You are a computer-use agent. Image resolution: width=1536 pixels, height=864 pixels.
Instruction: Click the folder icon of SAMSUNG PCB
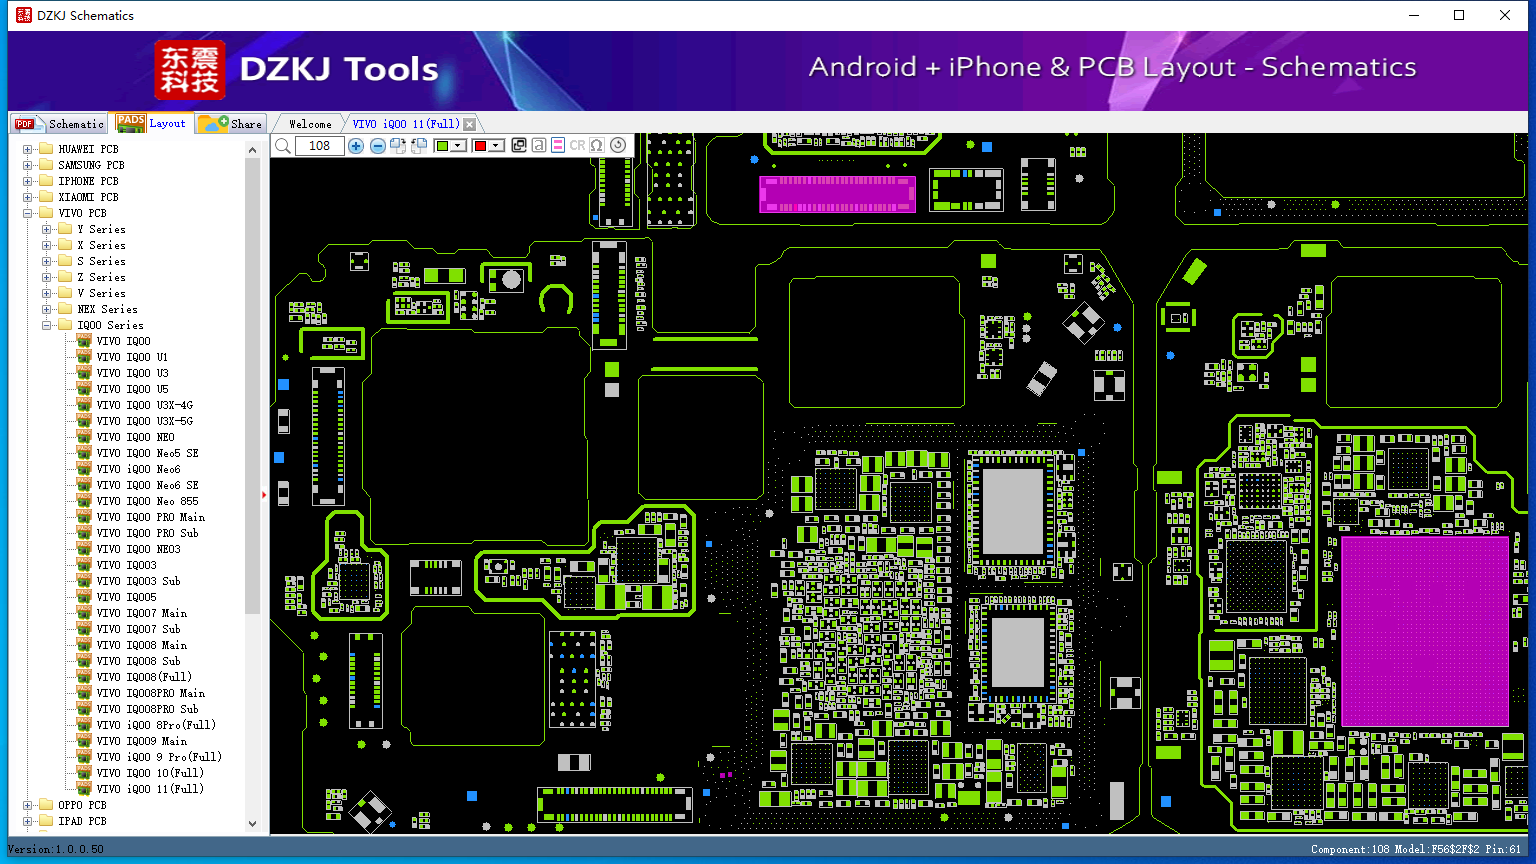pyautogui.click(x=45, y=165)
